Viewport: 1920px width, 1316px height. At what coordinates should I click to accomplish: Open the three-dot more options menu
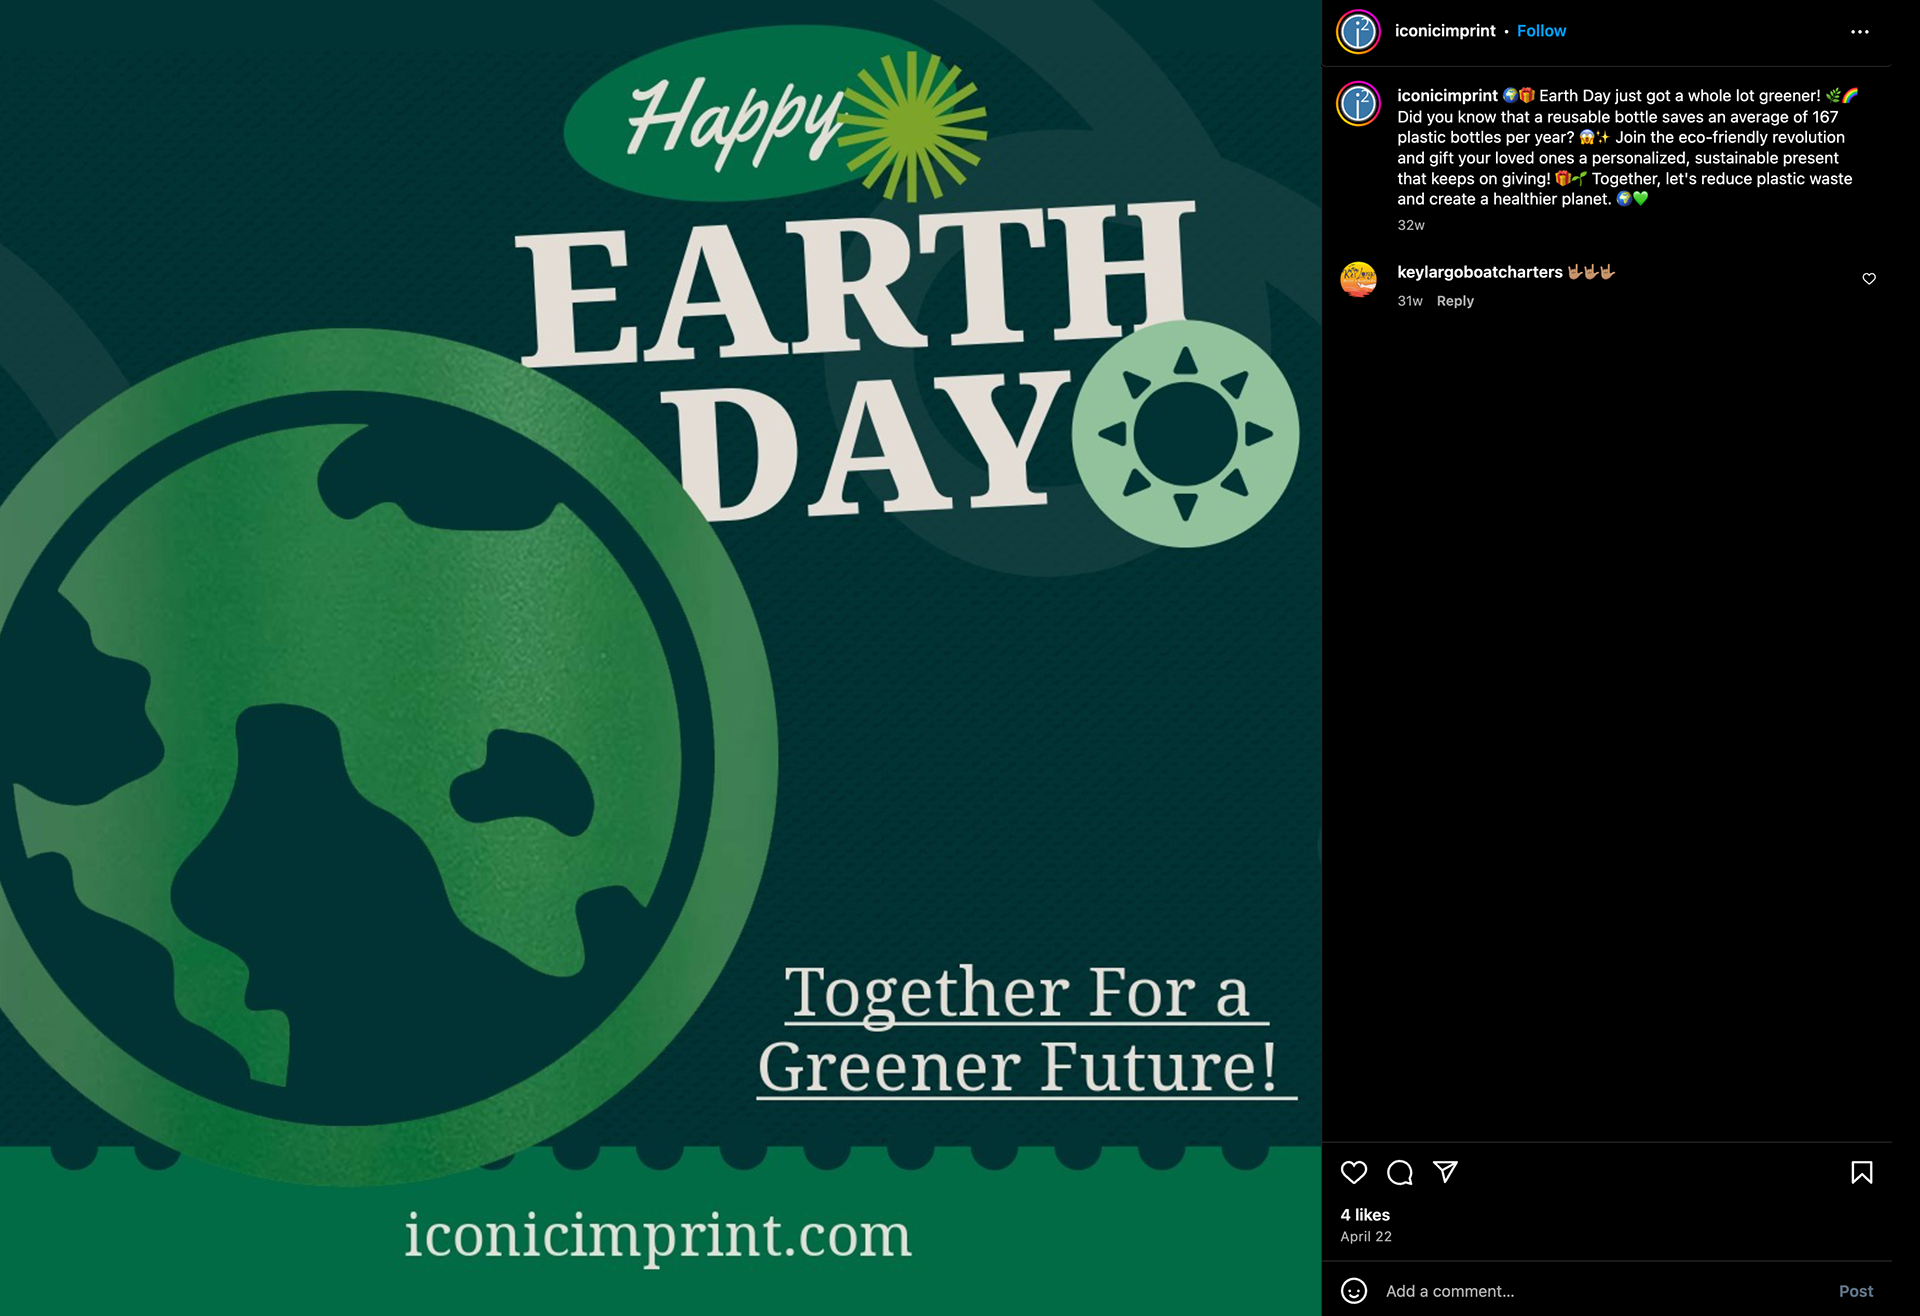pos(1860,32)
